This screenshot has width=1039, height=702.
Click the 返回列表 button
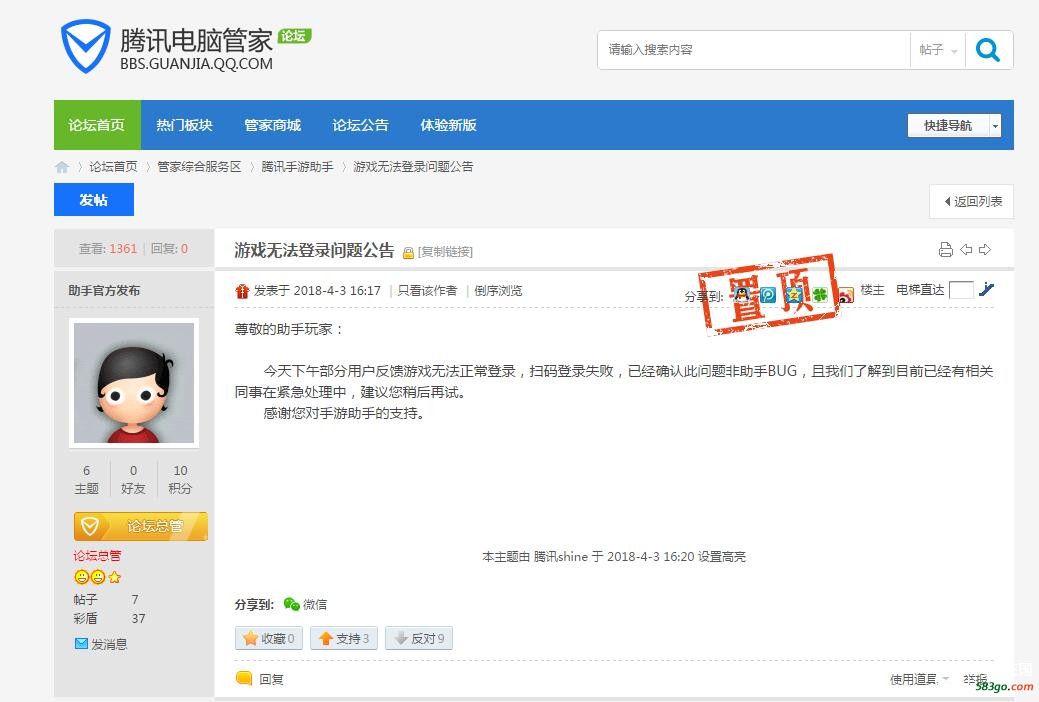[x=971, y=202]
